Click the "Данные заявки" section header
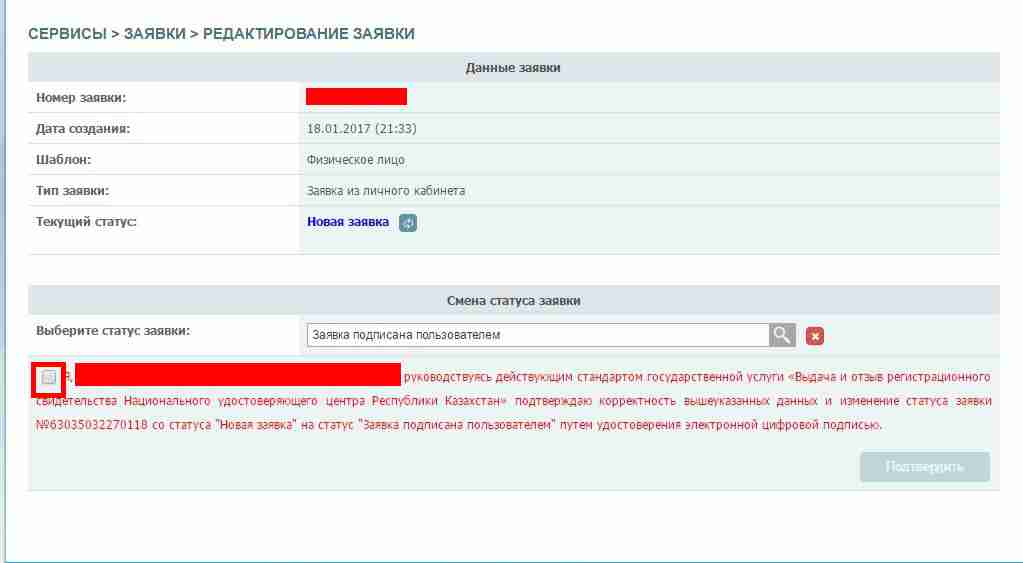The width and height of the screenshot is (1023, 563). tap(513, 68)
